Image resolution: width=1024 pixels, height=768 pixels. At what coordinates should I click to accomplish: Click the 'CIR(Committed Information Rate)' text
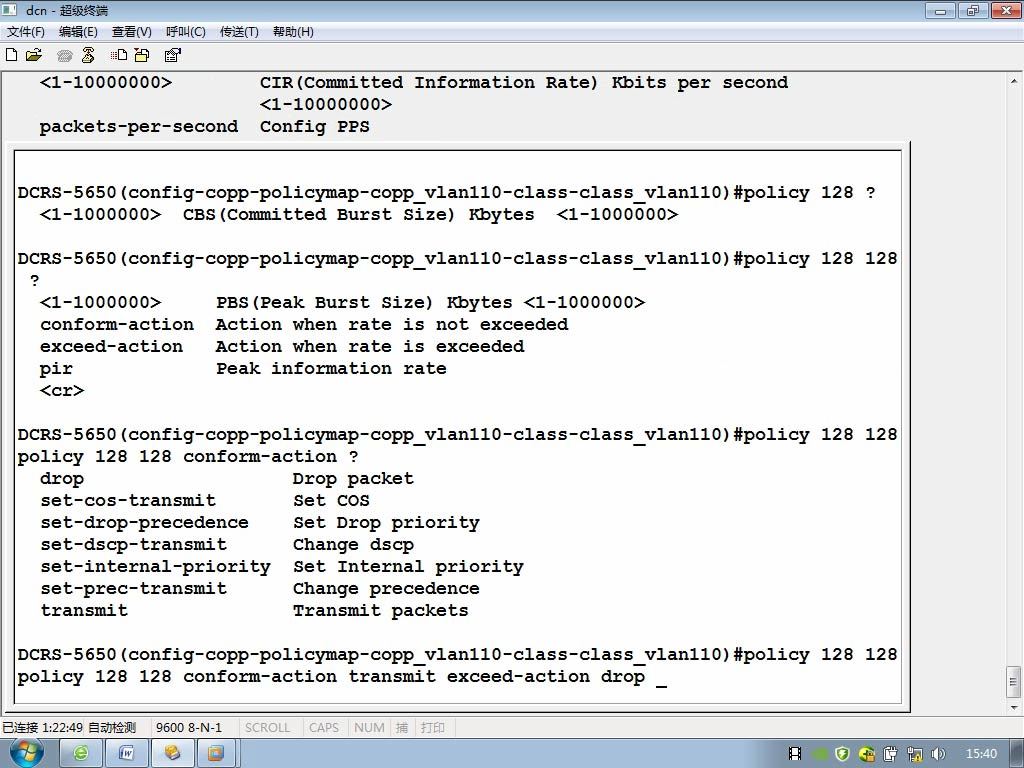pyautogui.click(x=428, y=82)
